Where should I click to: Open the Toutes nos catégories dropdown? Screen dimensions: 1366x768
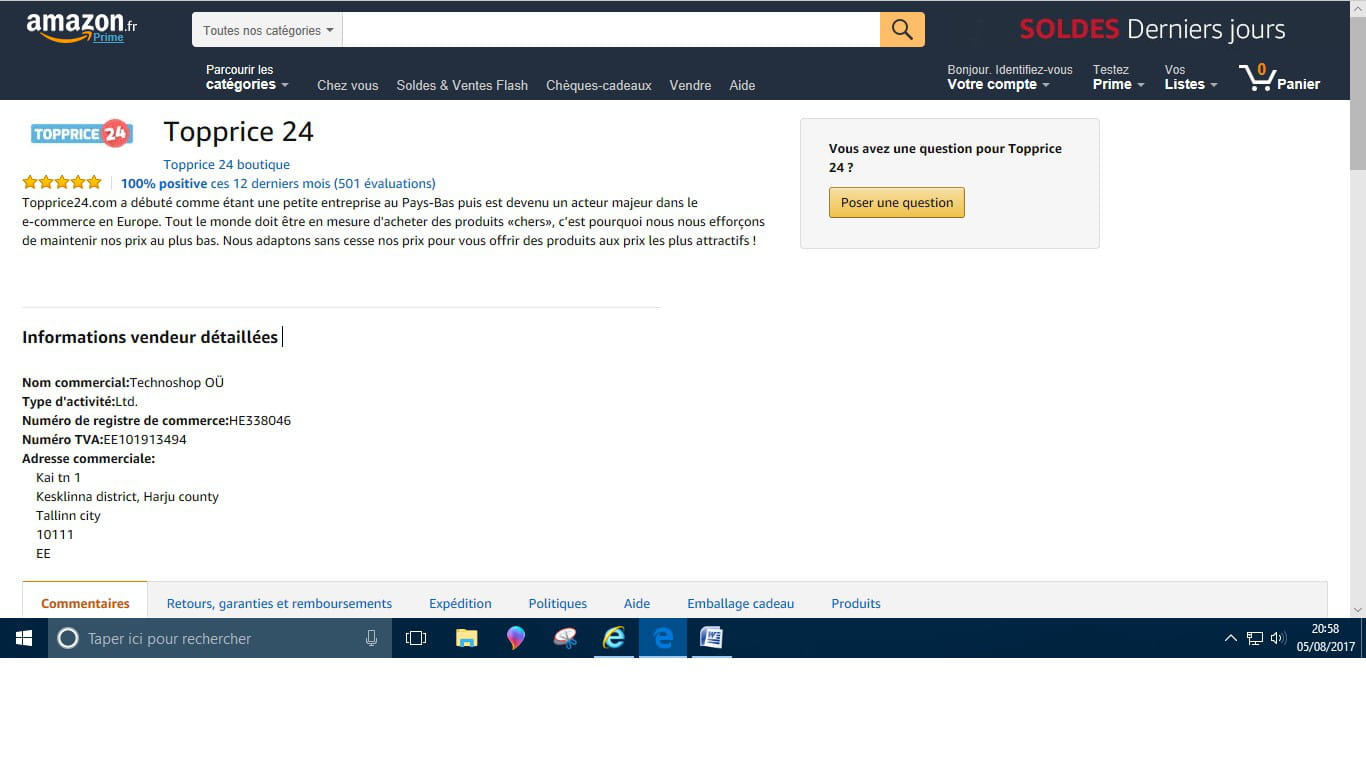coord(267,30)
